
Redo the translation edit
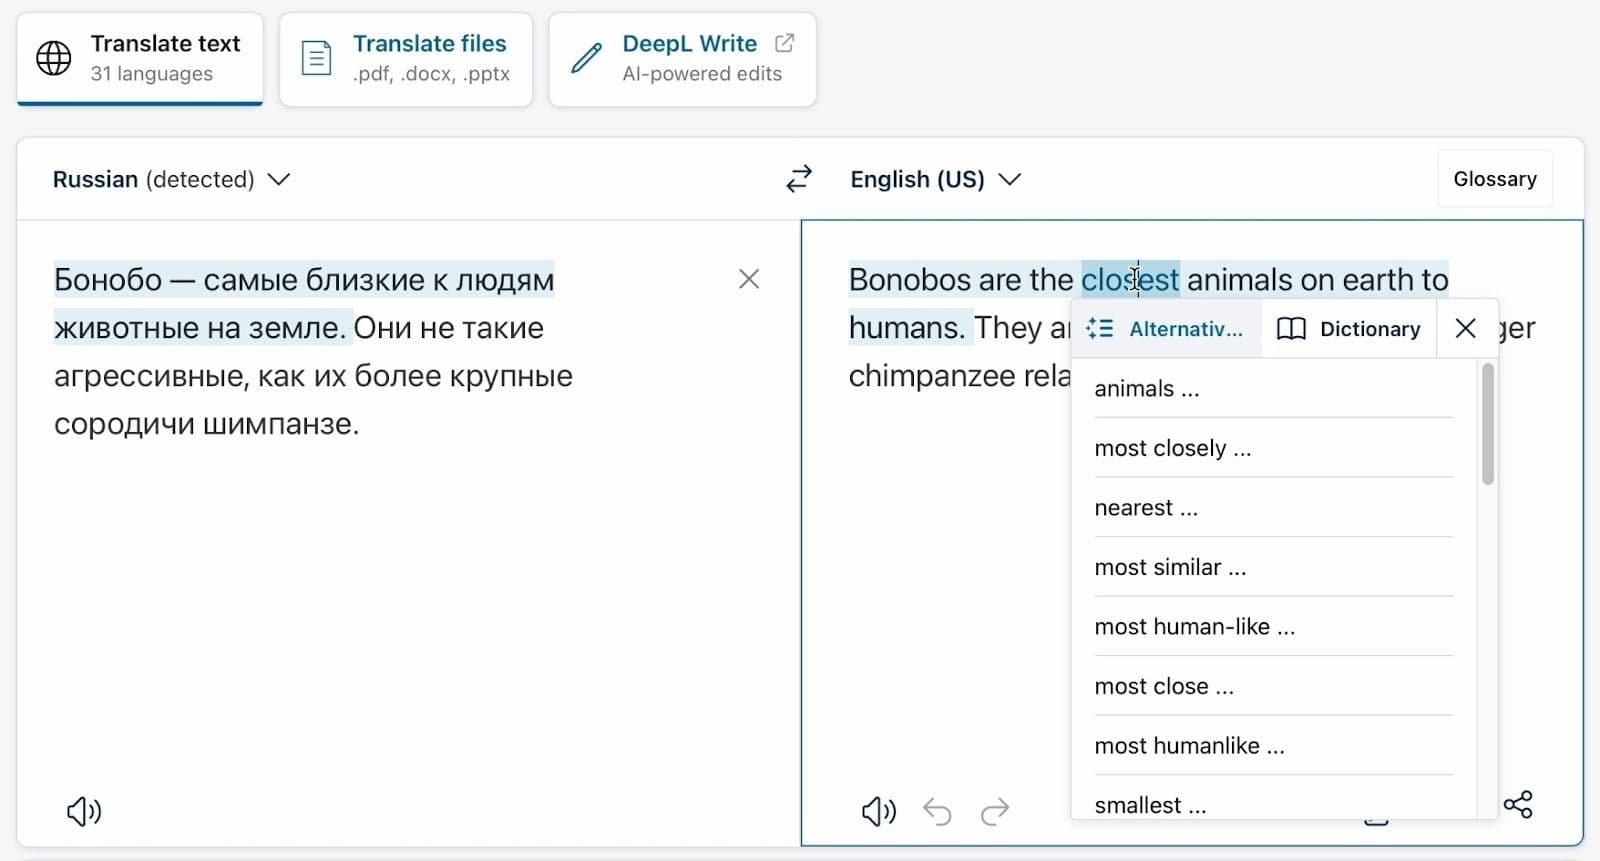tap(995, 811)
